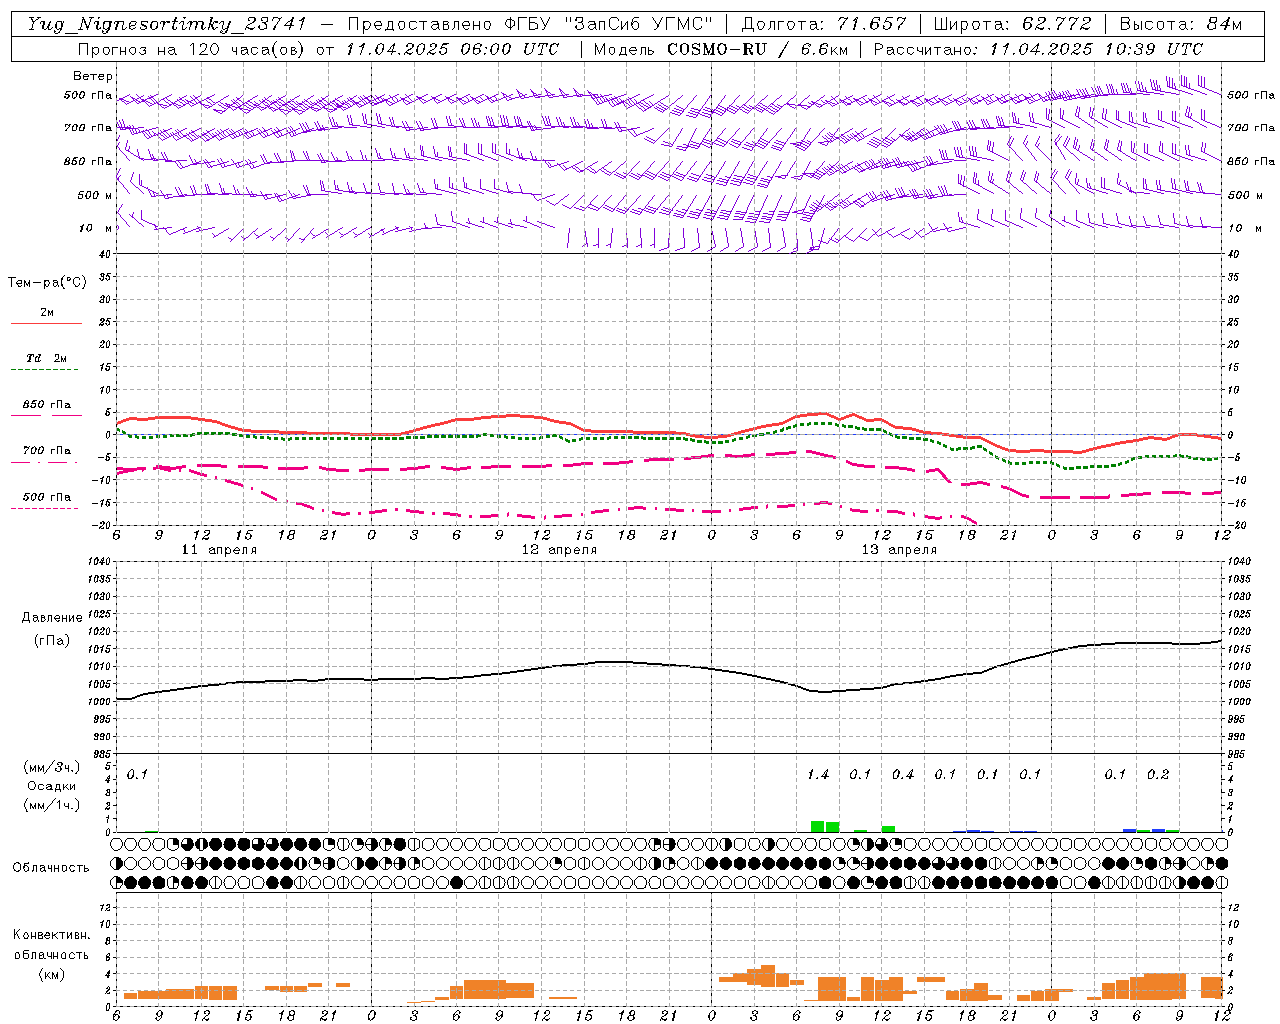The width and height of the screenshot is (1280, 1024).
Task: Click the Рассчитано calculation timestamp in the header
Action: pyautogui.click(x=1038, y=49)
